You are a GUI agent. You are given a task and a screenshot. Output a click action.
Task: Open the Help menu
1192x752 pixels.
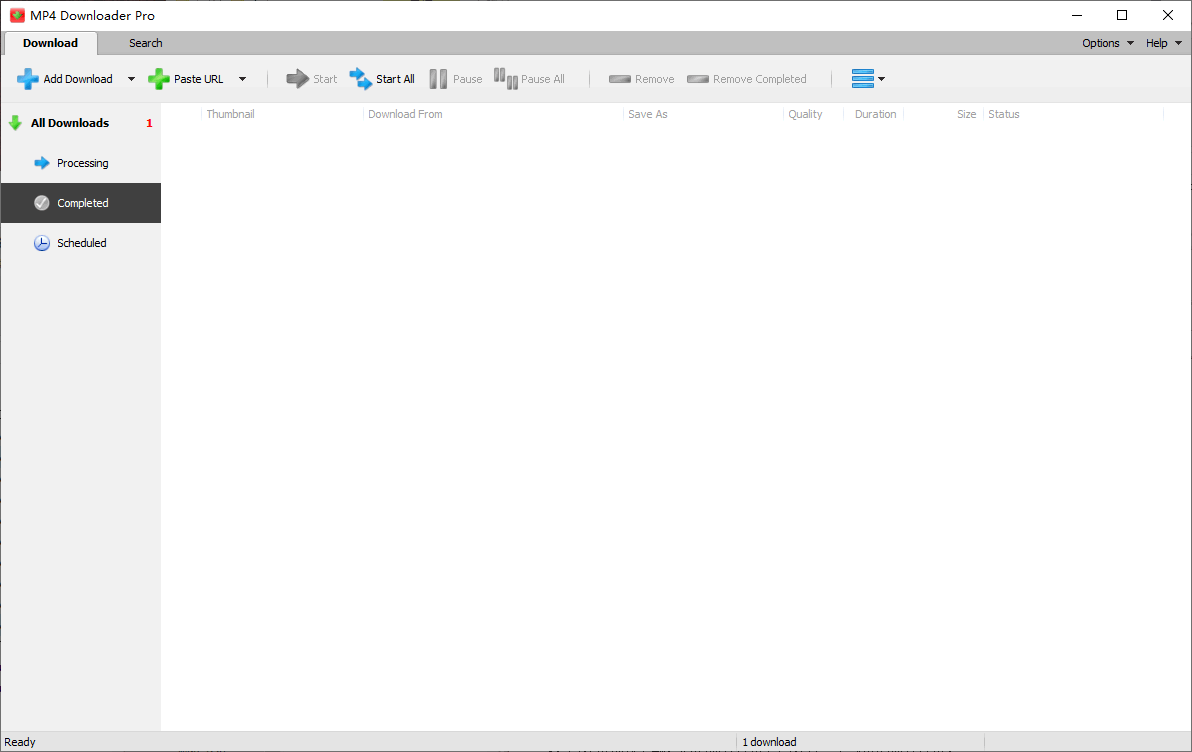[x=1164, y=43]
